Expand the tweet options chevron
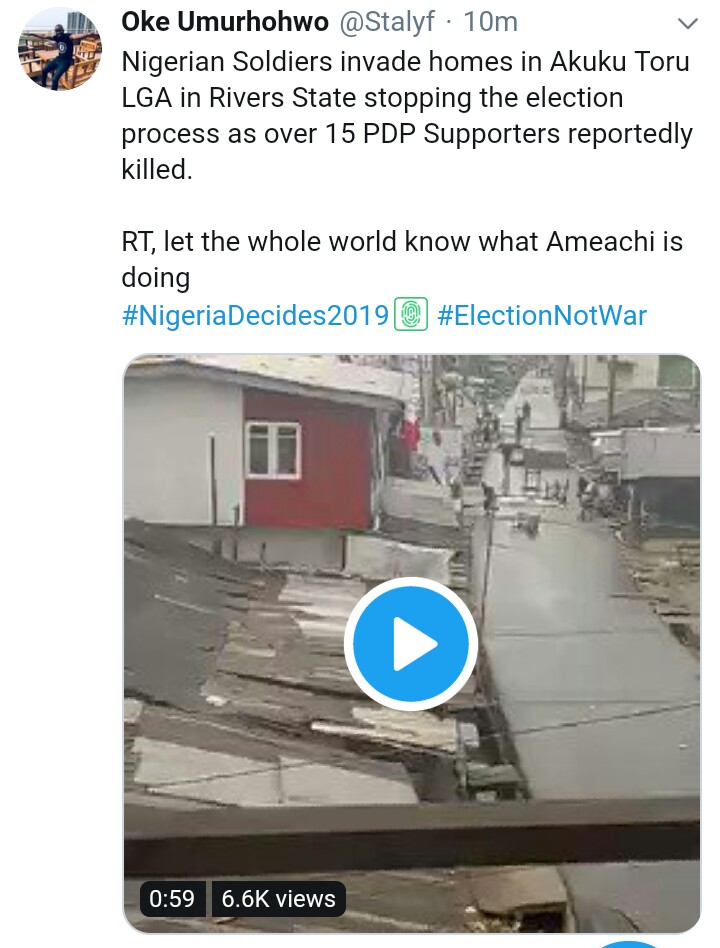This screenshot has width=720, height=948. pos(687,23)
